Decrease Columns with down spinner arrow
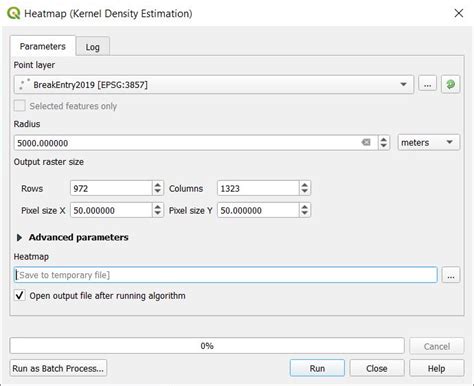Image resolution: width=474 pixels, height=386 pixels. pos(304,192)
